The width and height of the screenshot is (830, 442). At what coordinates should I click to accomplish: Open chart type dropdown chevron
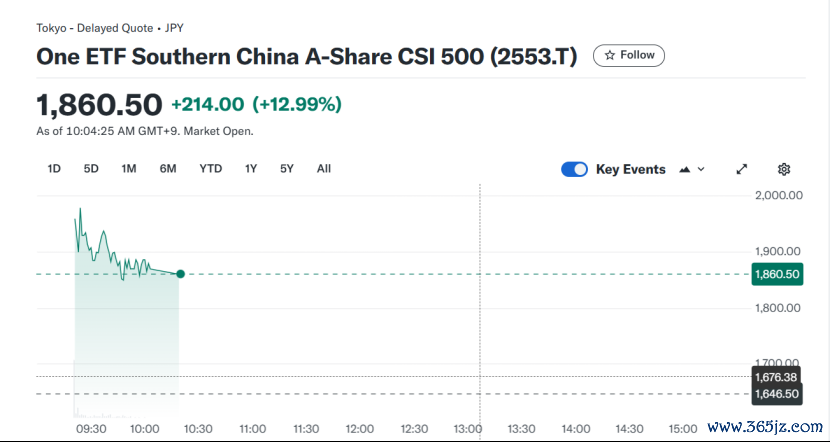(701, 169)
